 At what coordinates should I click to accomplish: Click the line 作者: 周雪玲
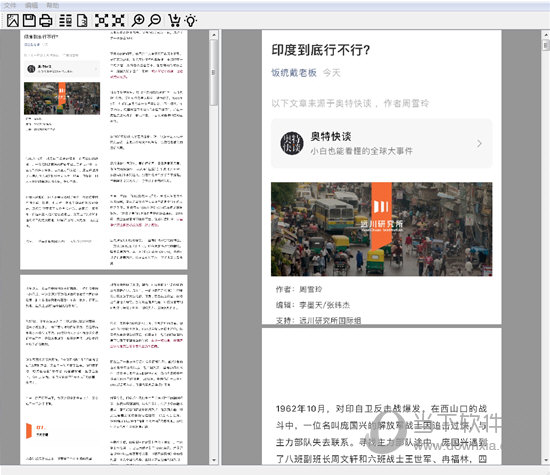point(299,289)
